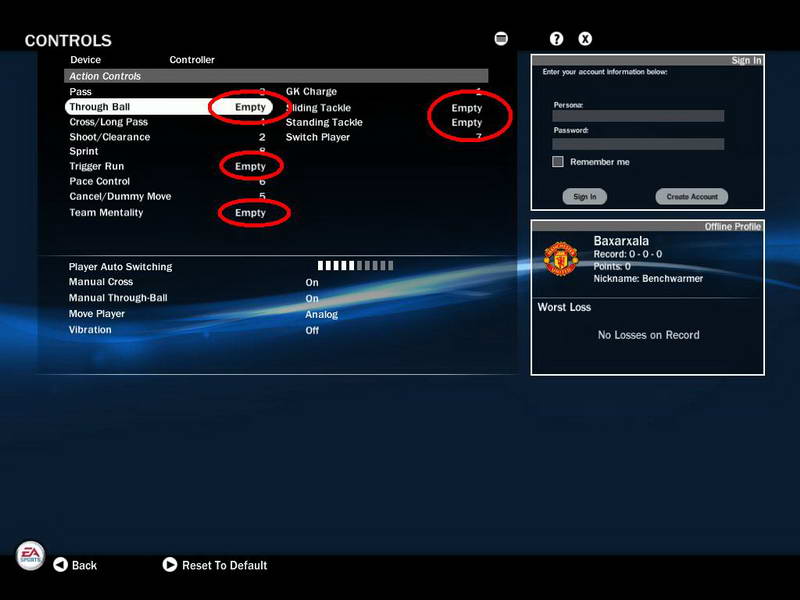Click the EA Sports logo
The height and width of the screenshot is (600, 800).
click(x=30, y=555)
